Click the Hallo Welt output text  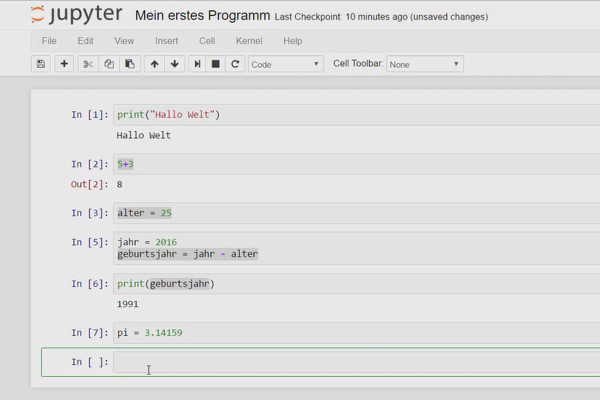tap(143, 136)
